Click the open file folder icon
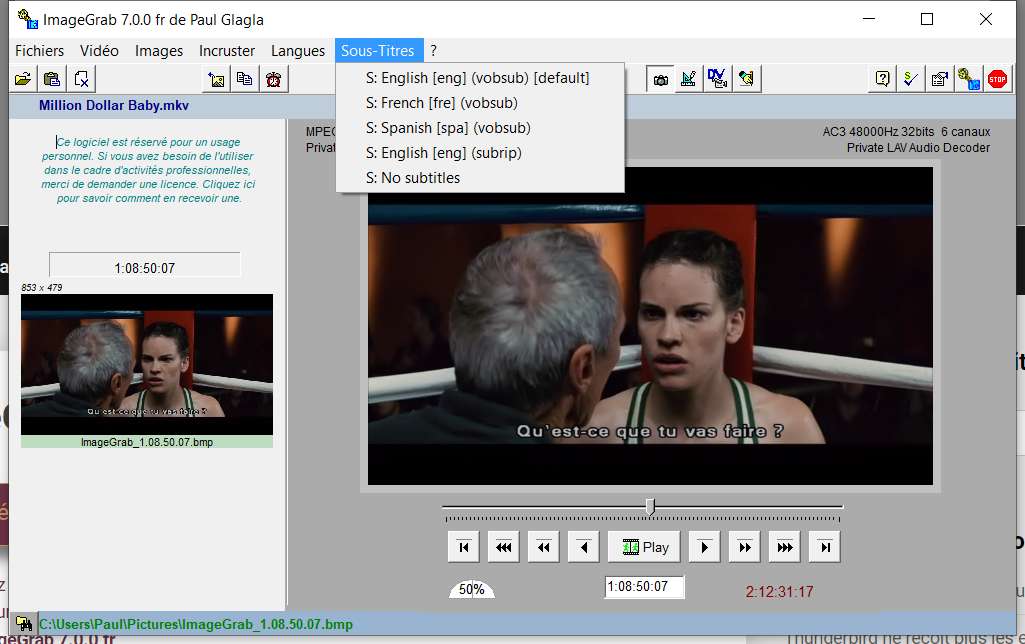The height and width of the screenshot is (644, 1025). [23, 79]
